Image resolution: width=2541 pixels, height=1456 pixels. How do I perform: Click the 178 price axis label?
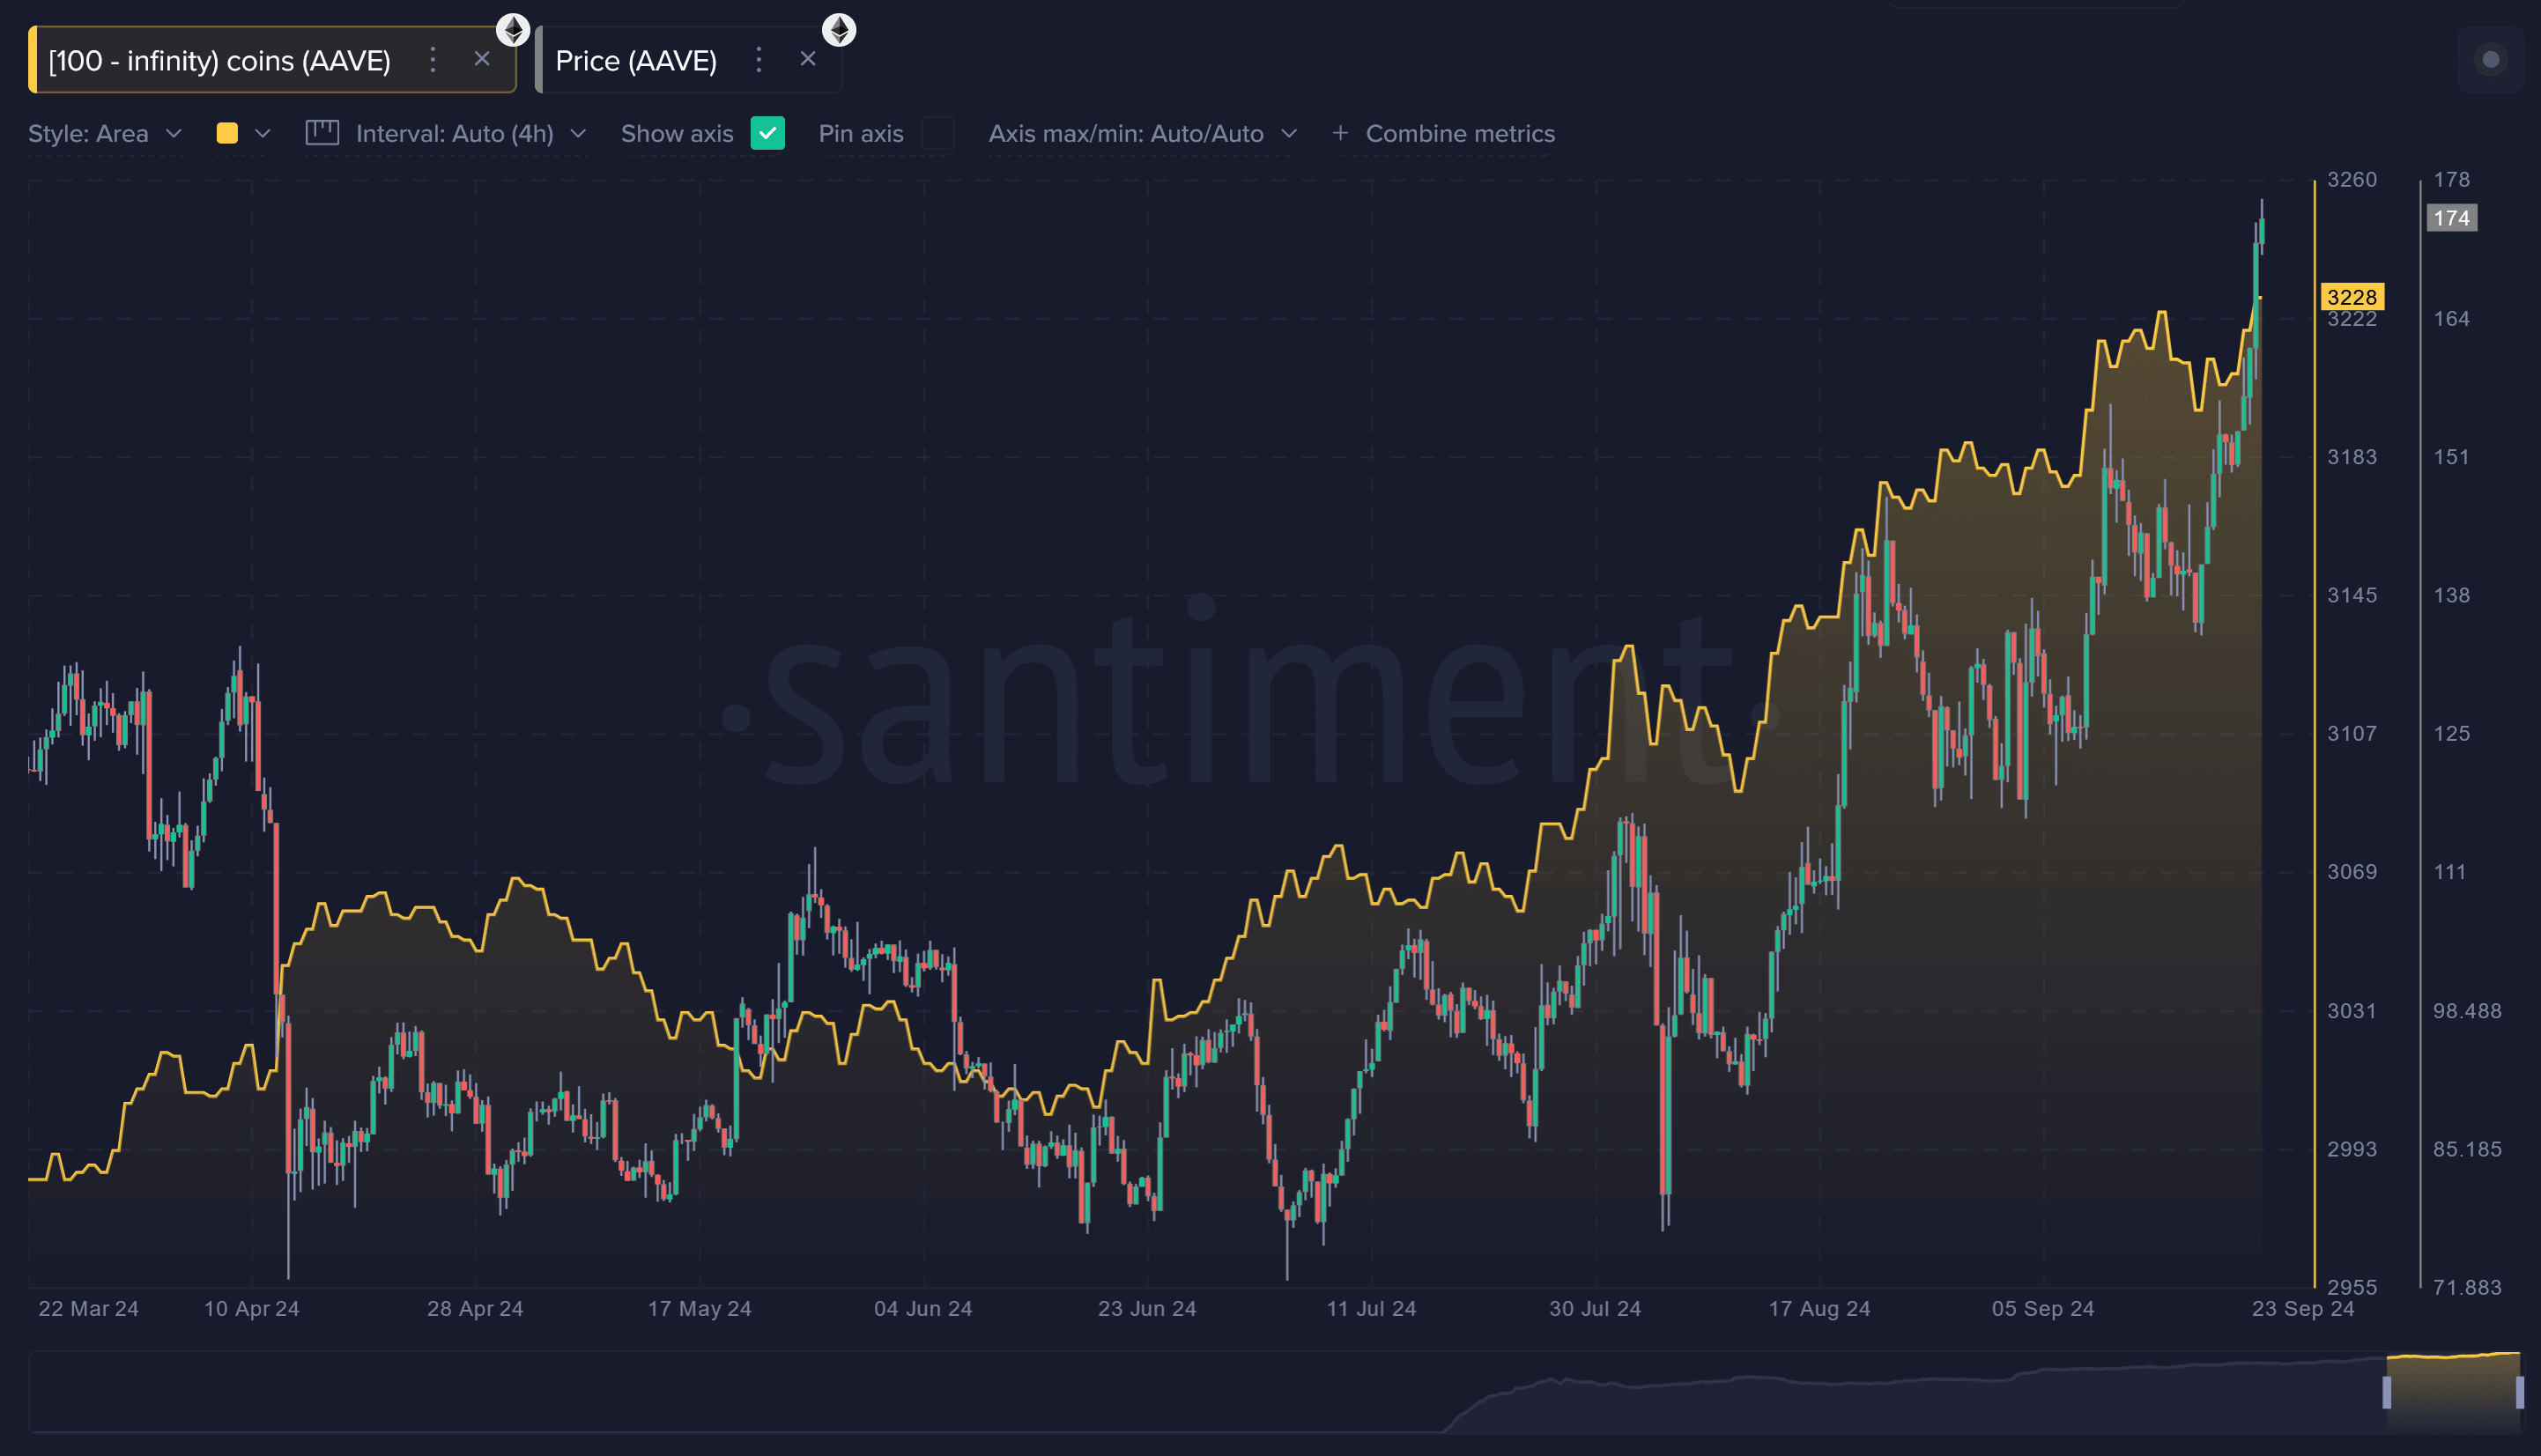tap(2451, 180)
